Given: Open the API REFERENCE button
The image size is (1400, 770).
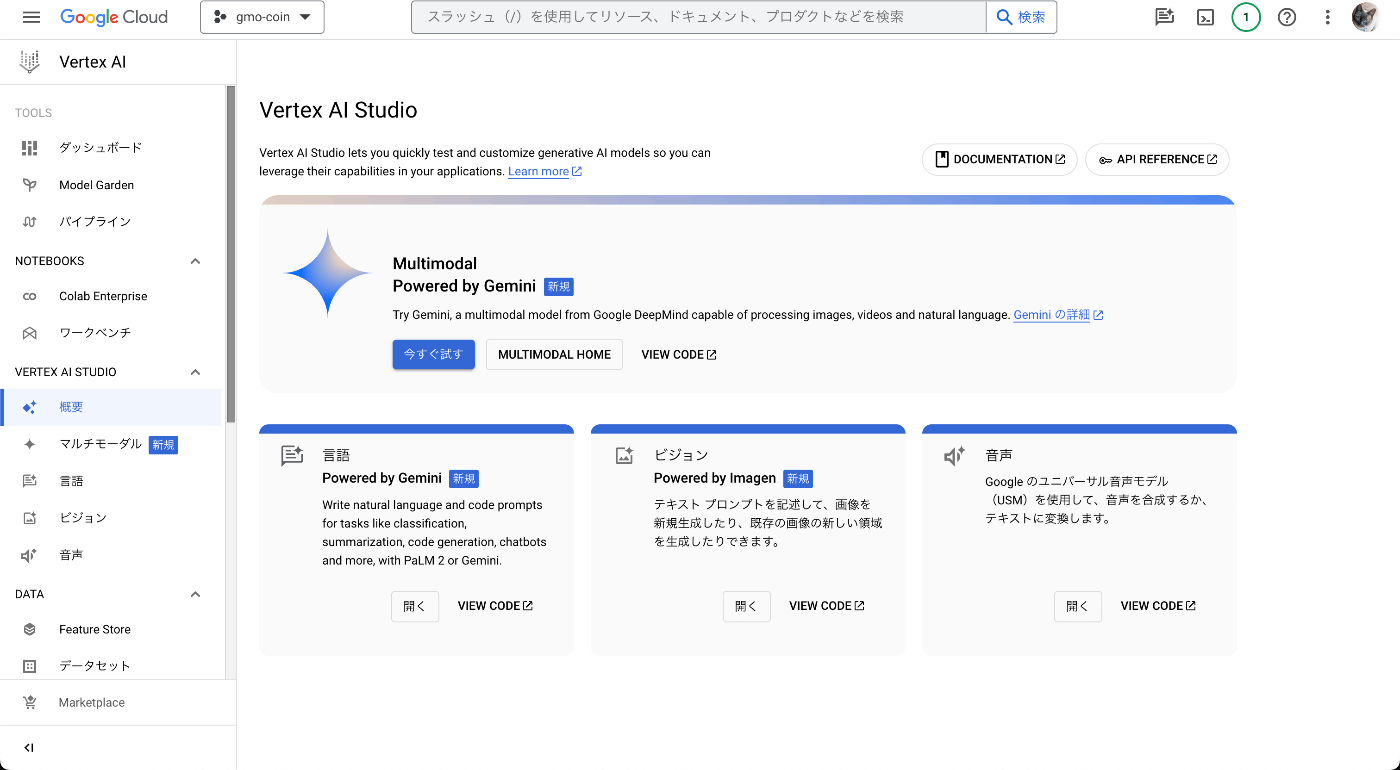Looking at the screenshot, I should pos(1157,159).
